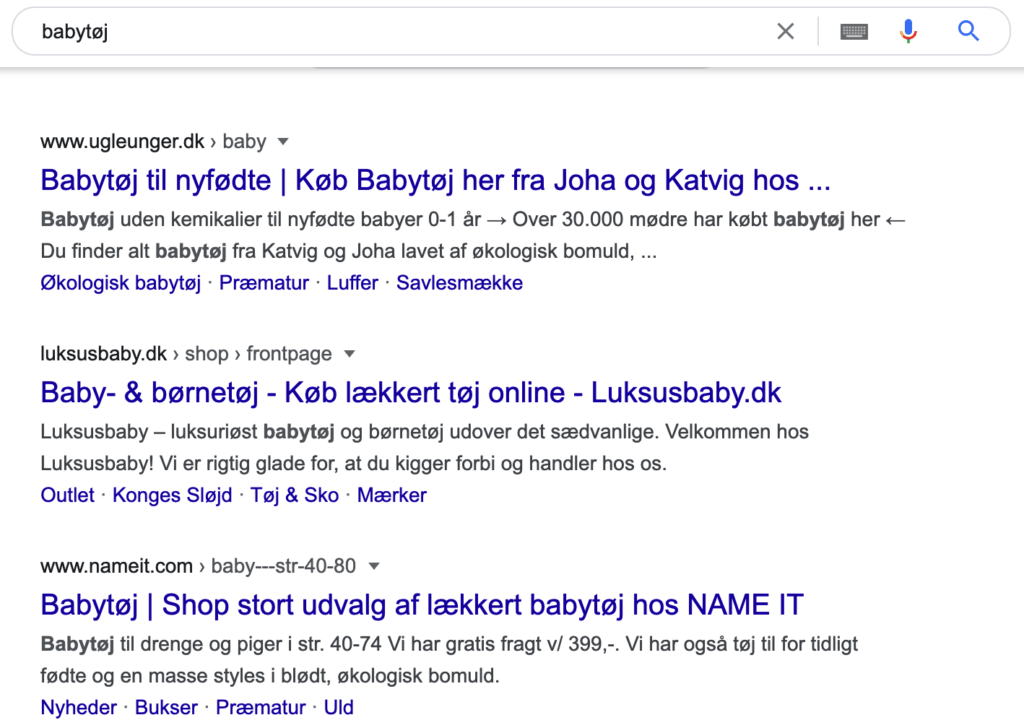Open the 'Mærker' sitelink
1024x728 pixels.
coord(391,495)
